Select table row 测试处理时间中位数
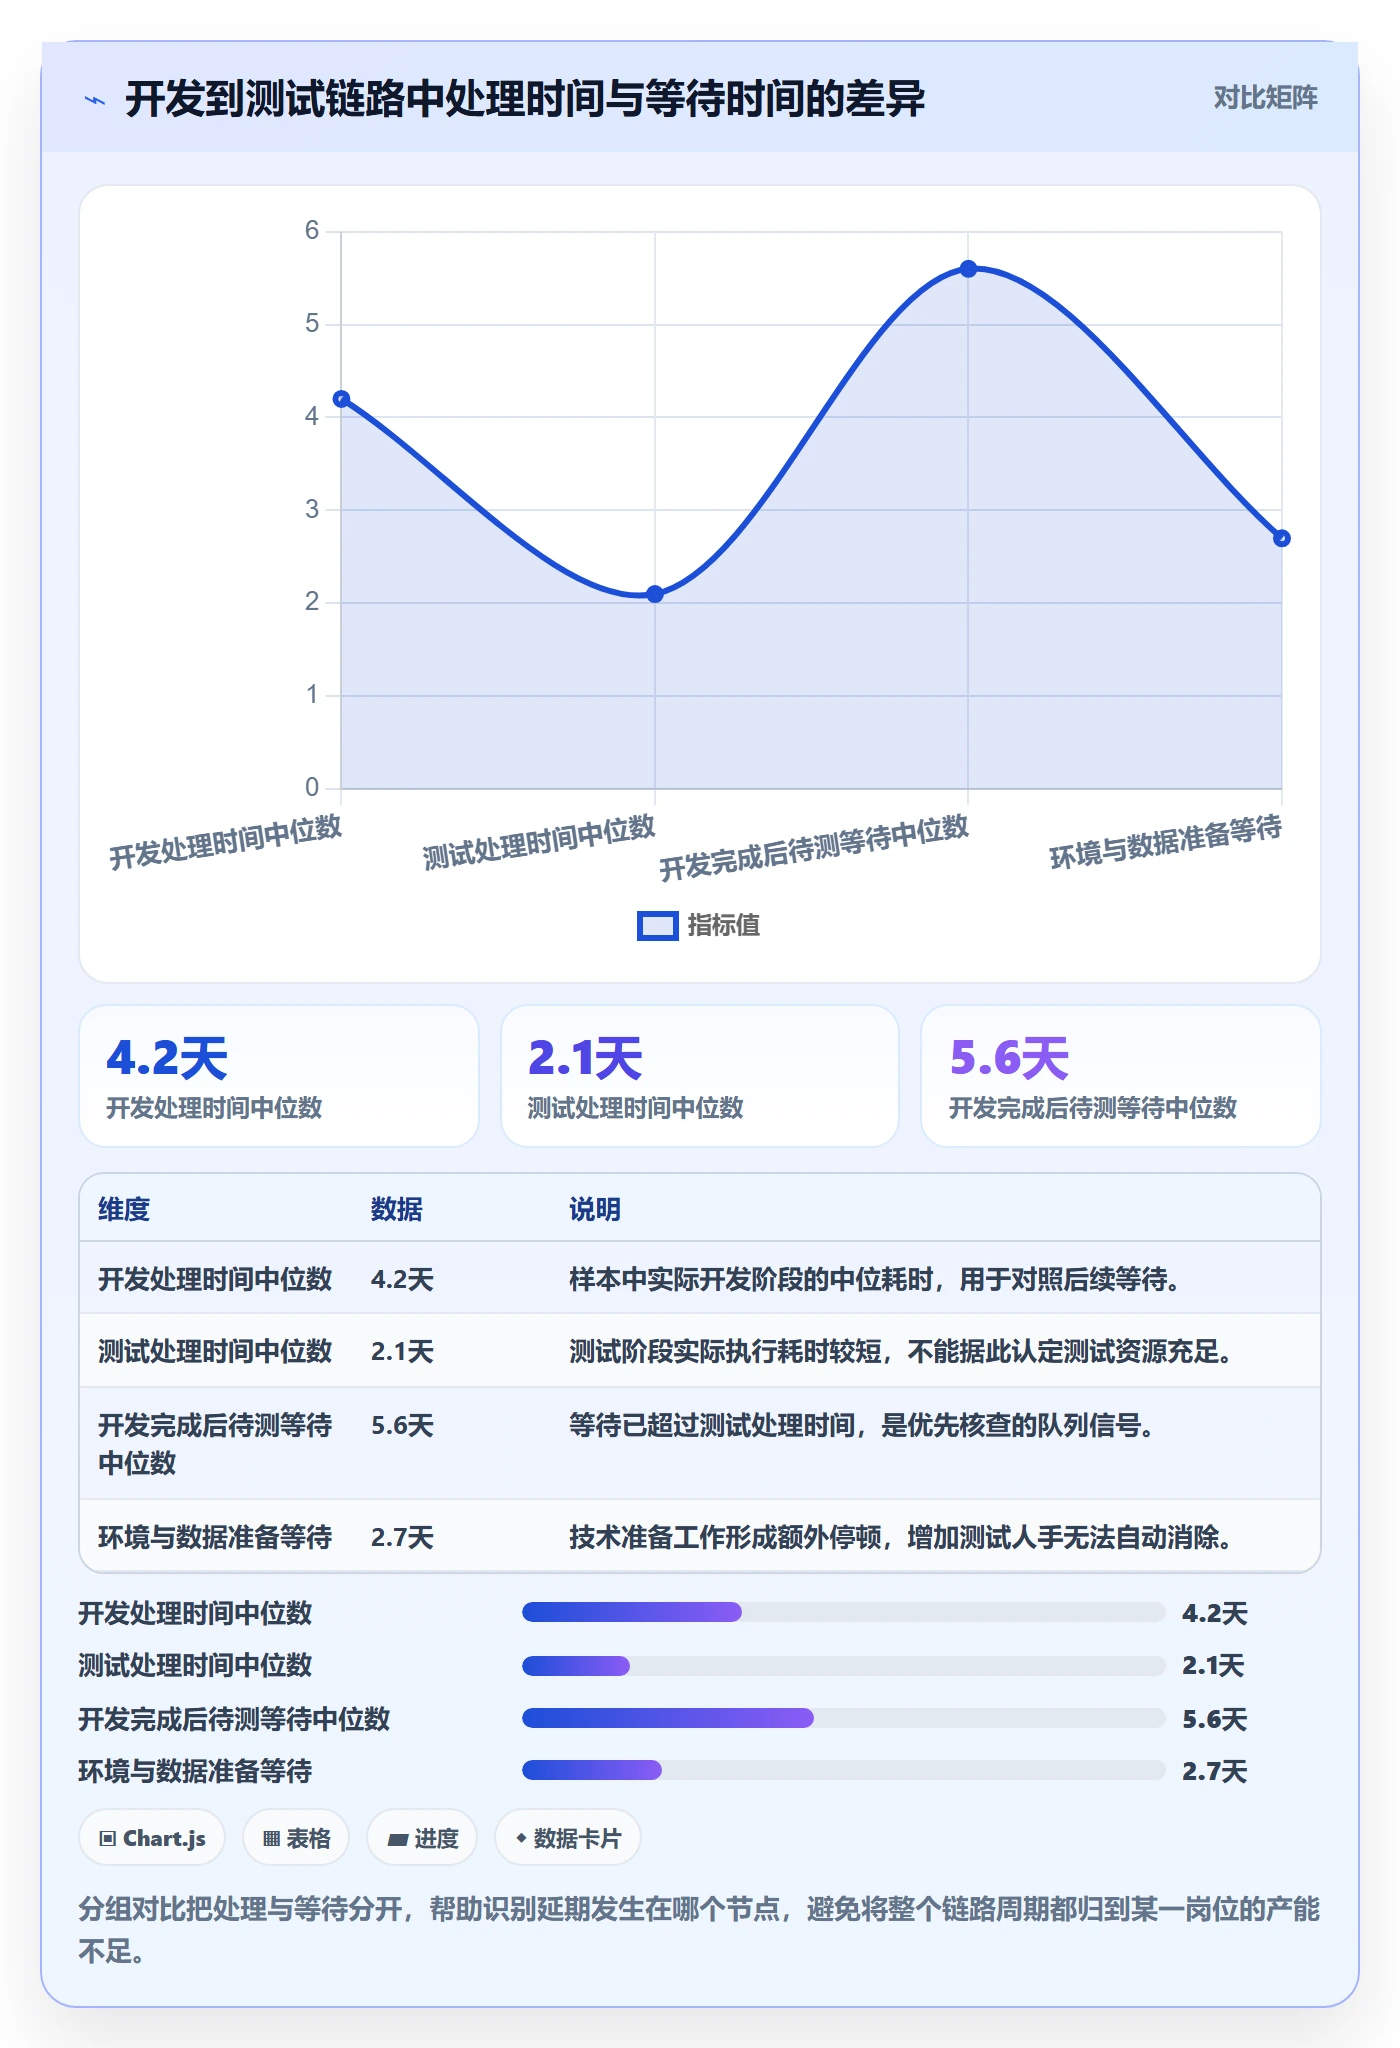This screenshot has height=2048, width=1400. point(700,1350)
